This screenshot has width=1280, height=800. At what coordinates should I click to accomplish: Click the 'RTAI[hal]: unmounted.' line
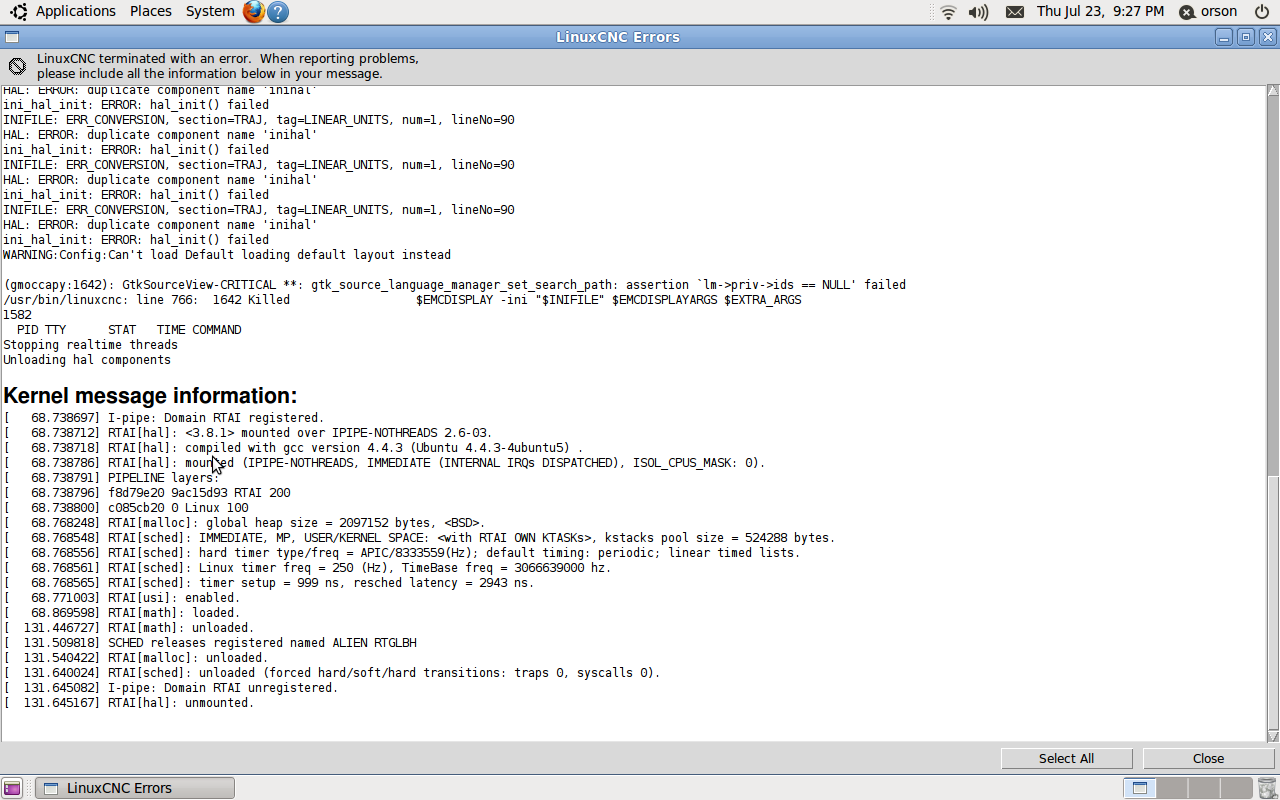(x=129, y=703)
